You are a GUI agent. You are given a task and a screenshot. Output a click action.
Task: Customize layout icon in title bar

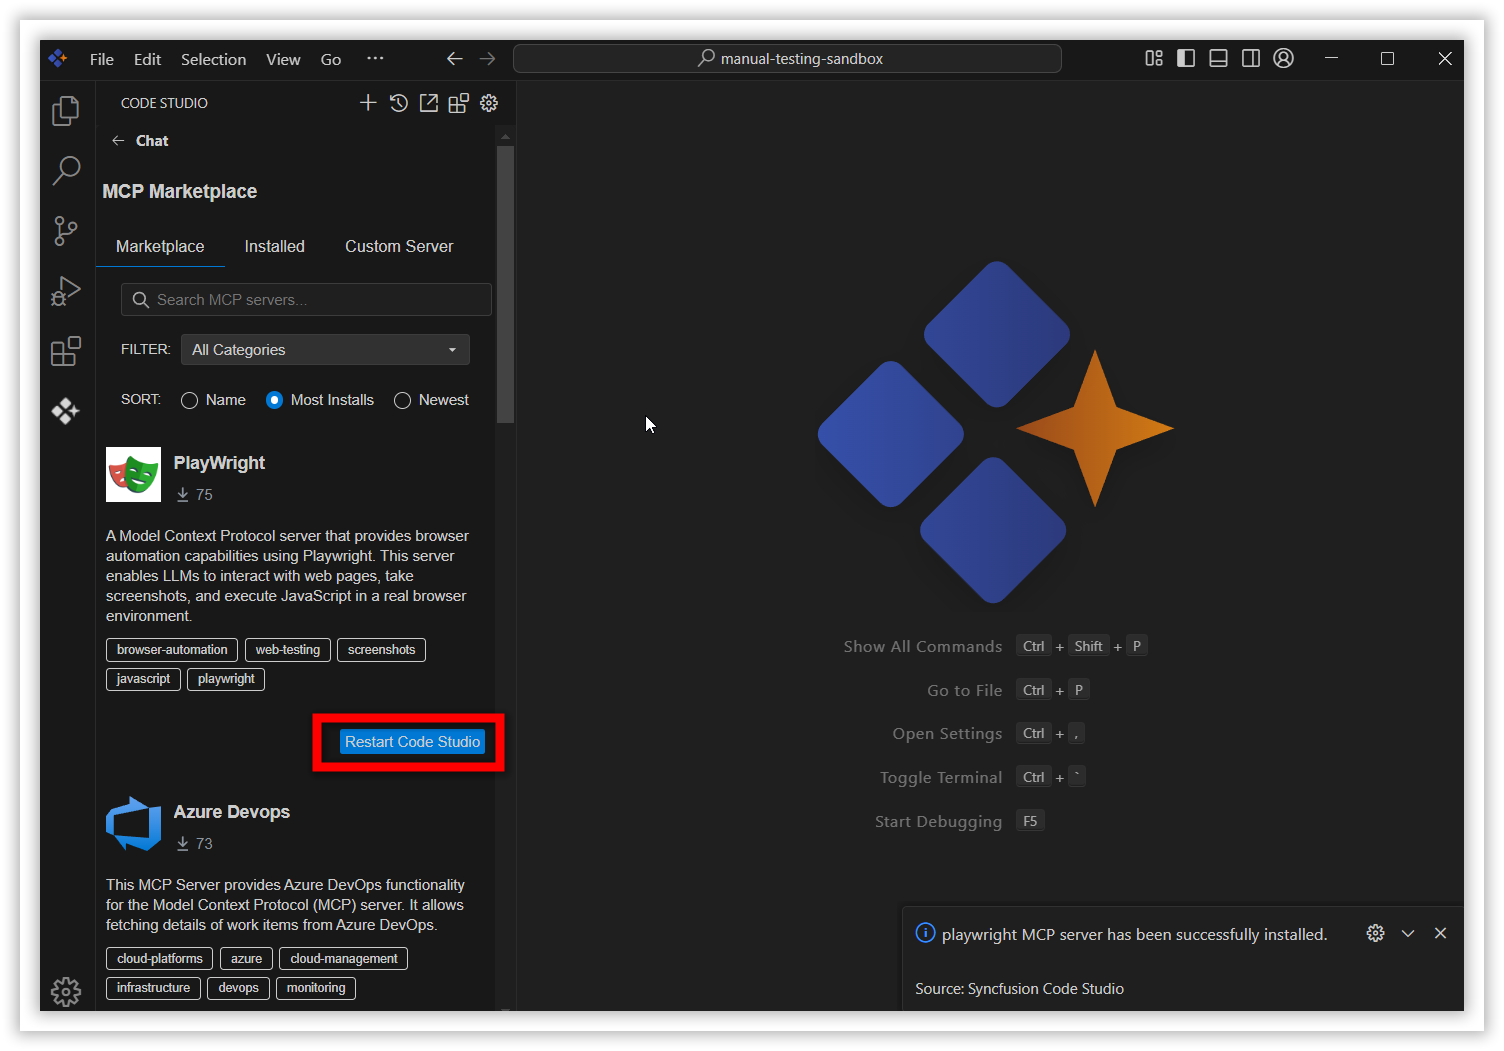pos(1154,59)
